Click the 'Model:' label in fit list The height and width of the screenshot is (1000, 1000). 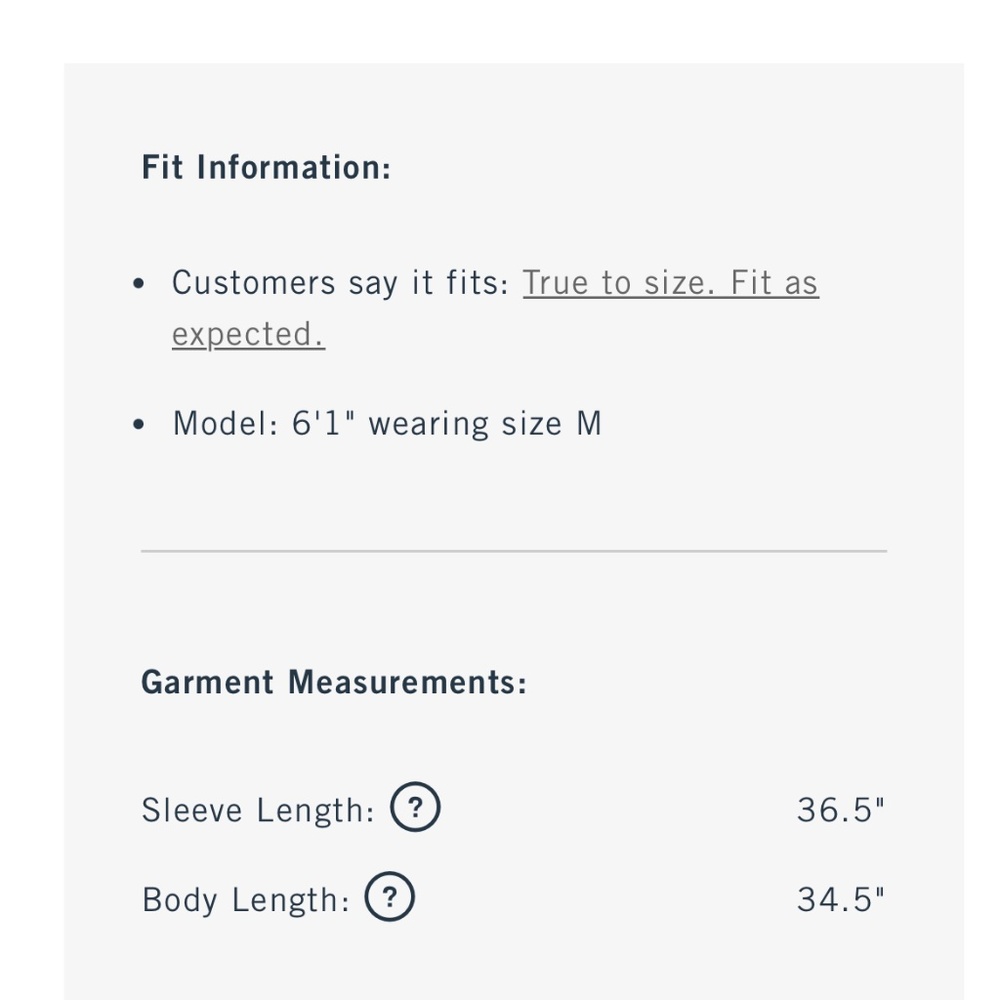[x=226, y=423]
